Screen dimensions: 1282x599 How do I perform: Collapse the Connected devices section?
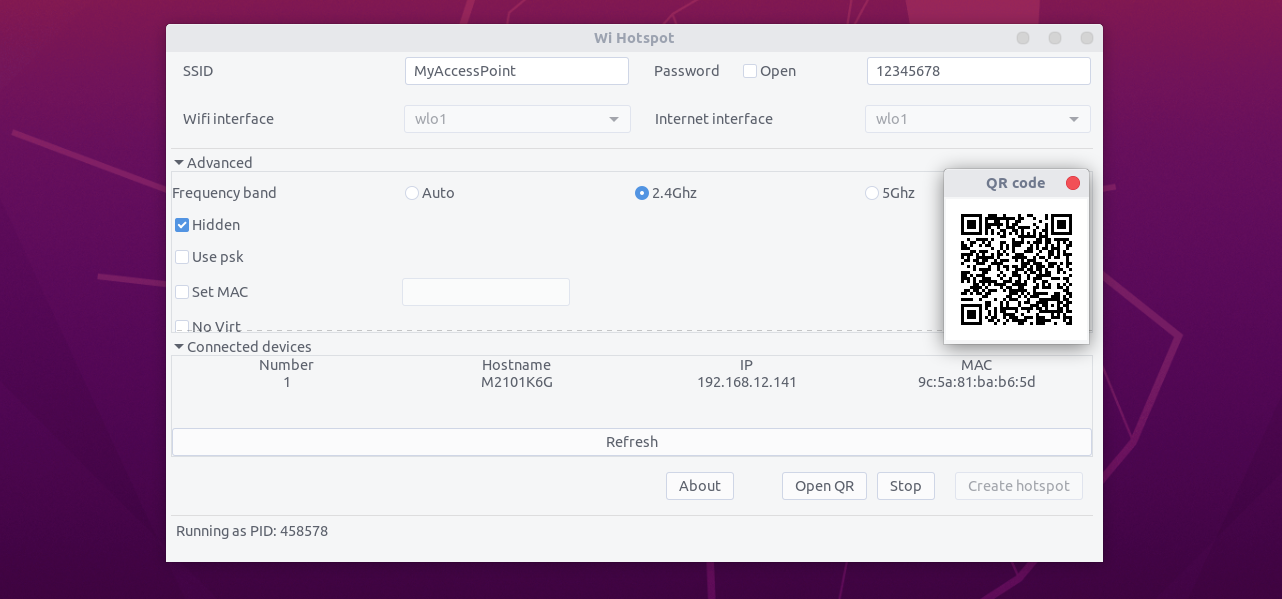[x=179, y=347]
